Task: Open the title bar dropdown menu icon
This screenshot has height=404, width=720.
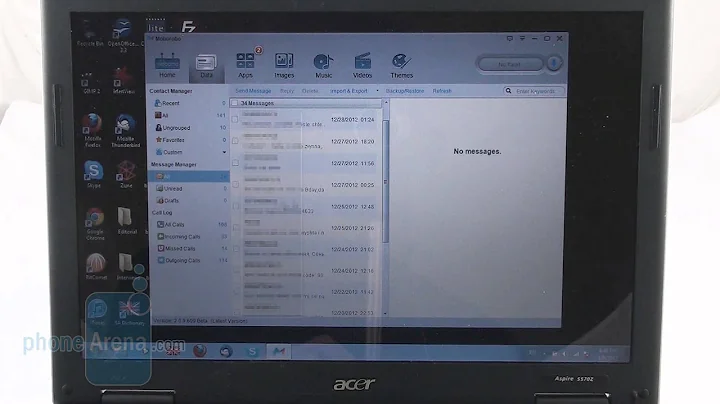Action: pos(522,39)
